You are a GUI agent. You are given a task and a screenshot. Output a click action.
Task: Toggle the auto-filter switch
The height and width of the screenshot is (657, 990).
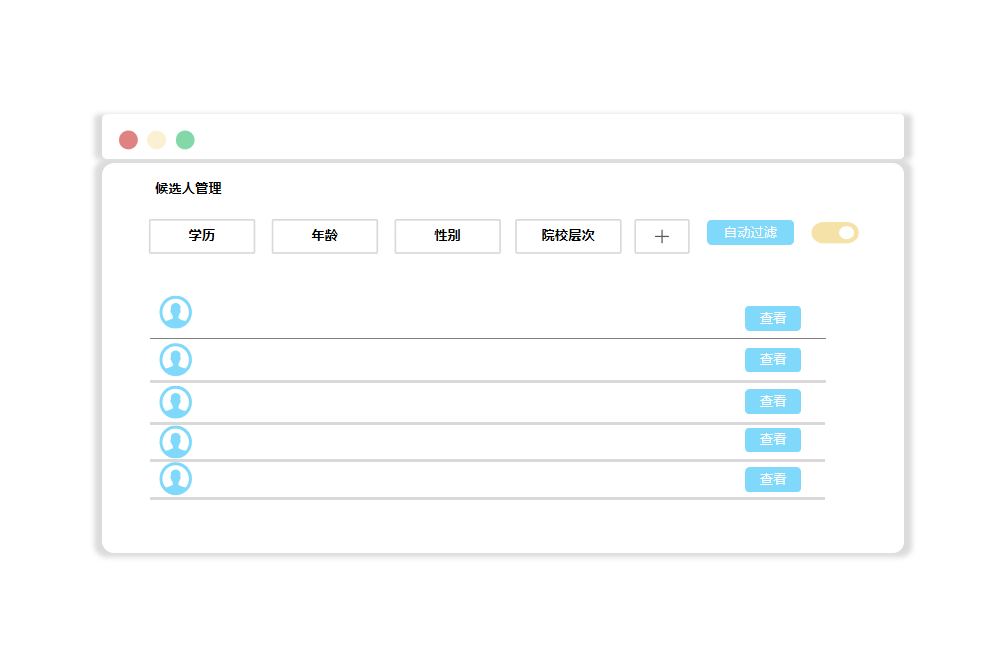(835, 233)
